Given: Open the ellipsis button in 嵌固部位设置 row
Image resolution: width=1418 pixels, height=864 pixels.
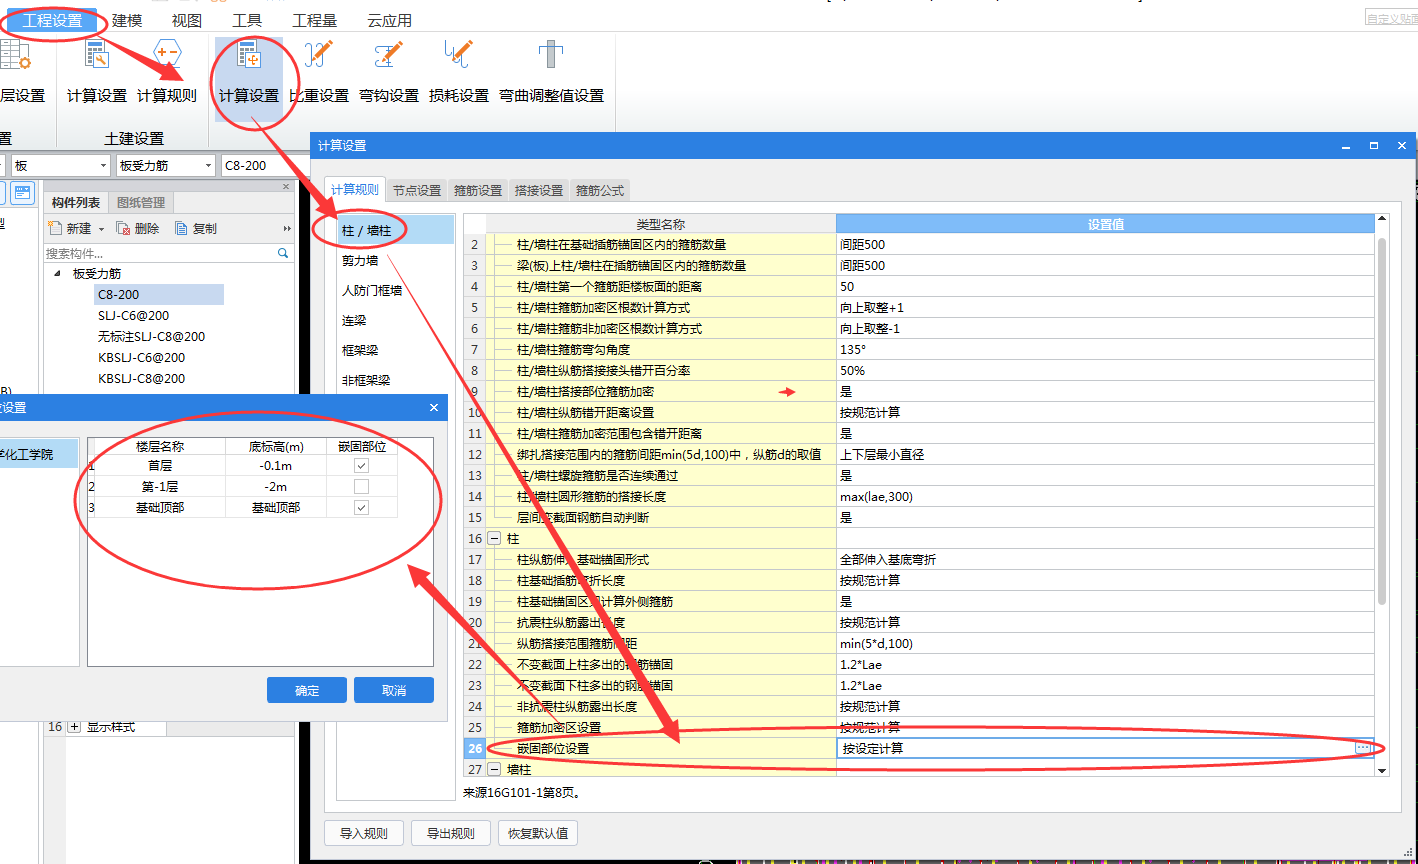Looking at the screenshot, I should [1363, 748].
